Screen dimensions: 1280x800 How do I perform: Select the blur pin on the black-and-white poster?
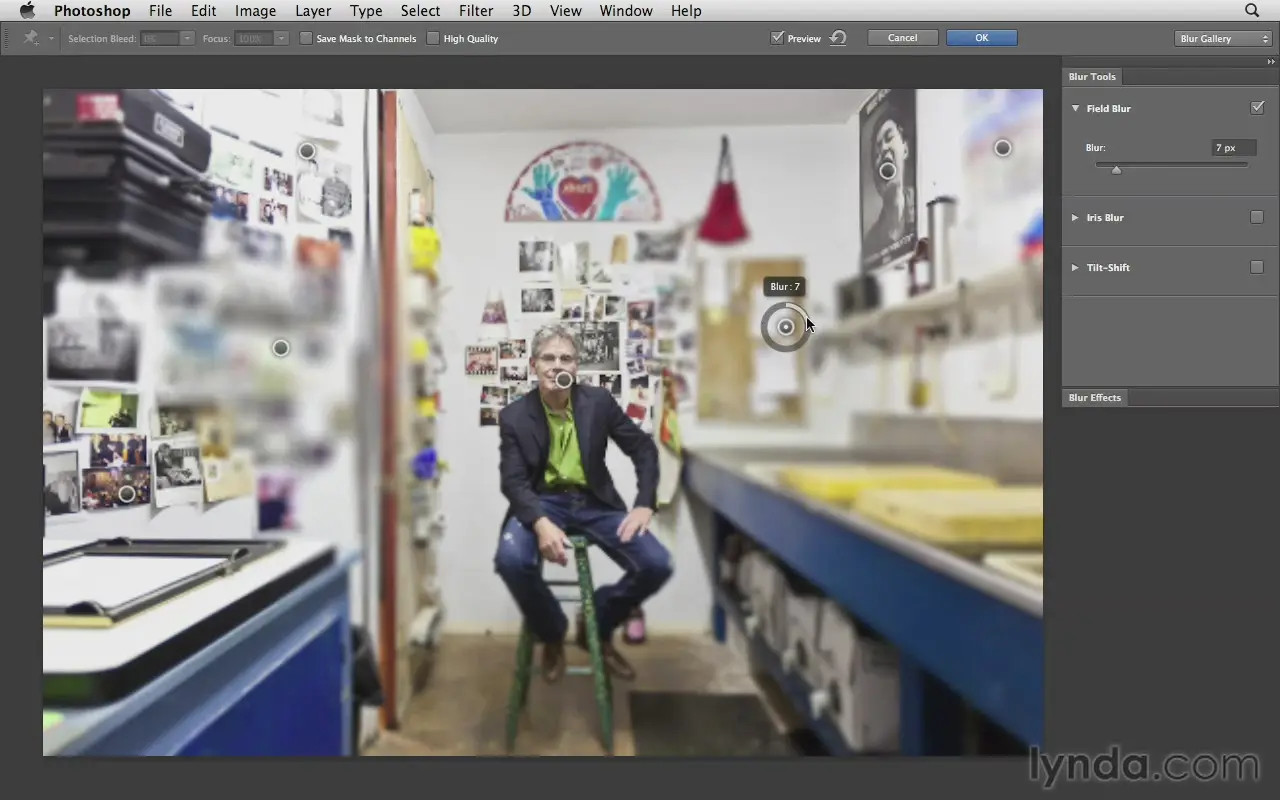point(887,171)
